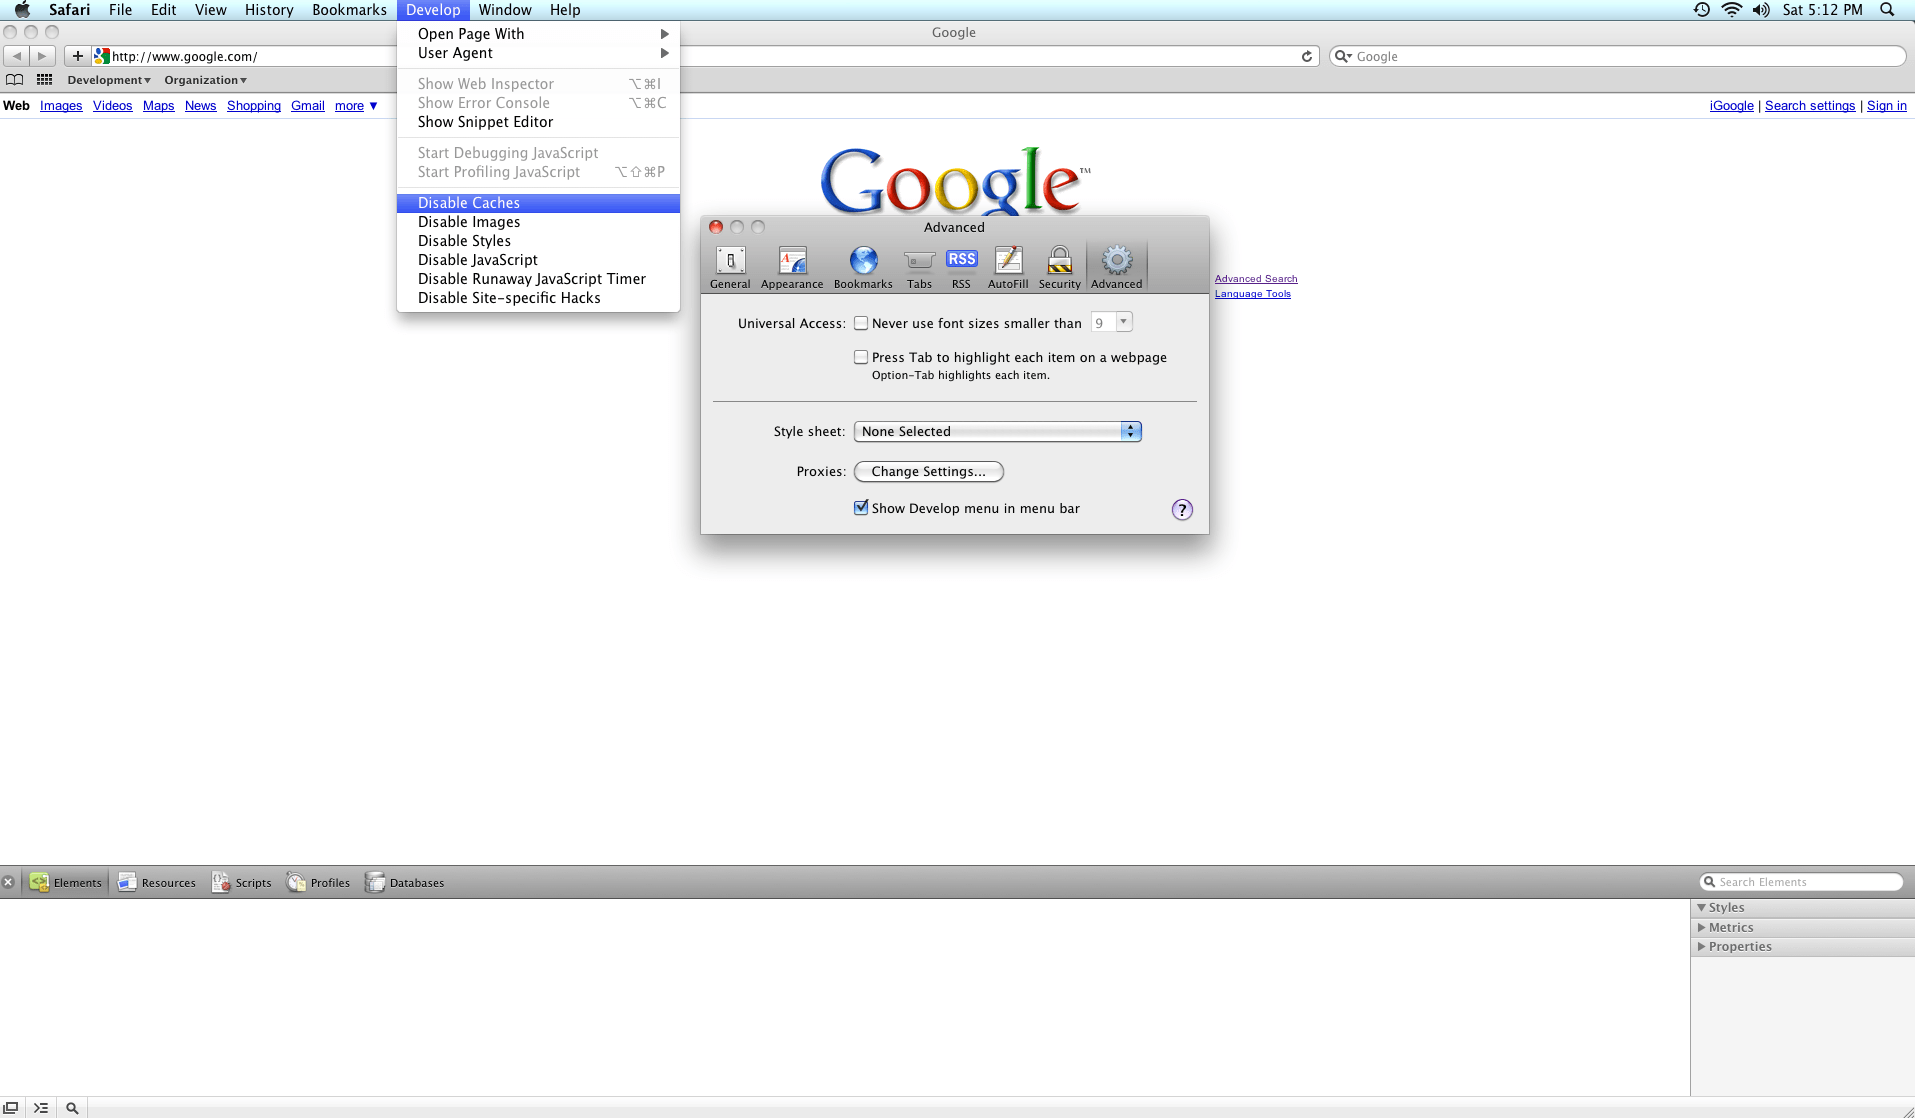Open the General preferences pane

tap(729, 265)
